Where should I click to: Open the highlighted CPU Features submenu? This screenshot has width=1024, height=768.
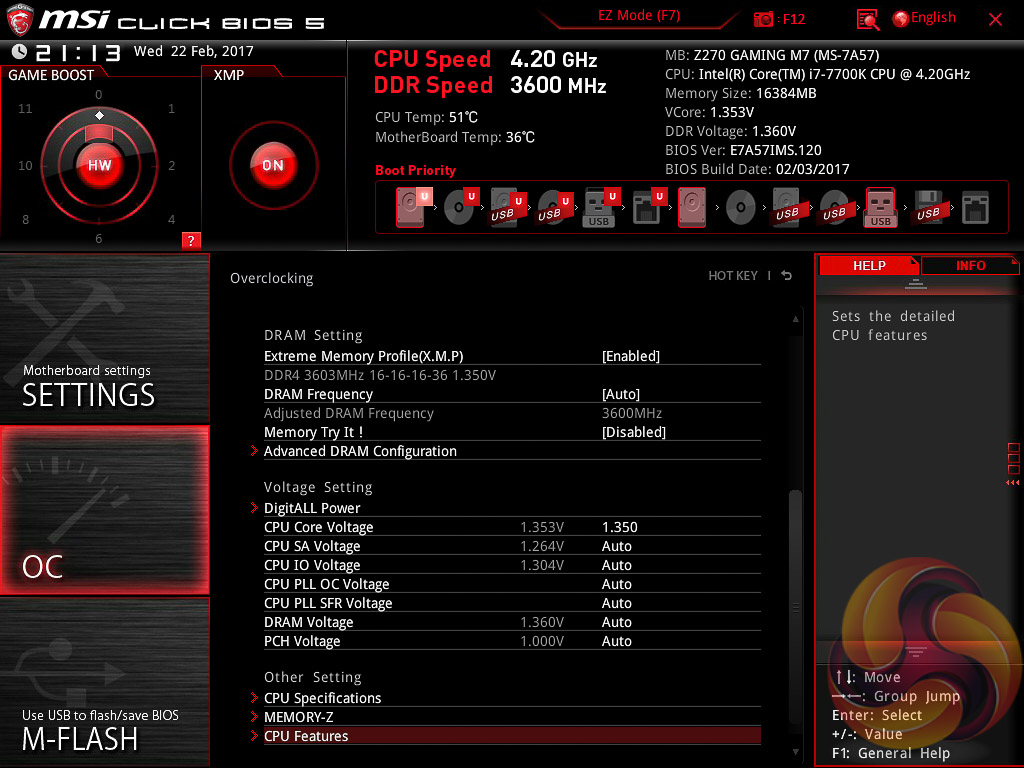click(512, 735)
